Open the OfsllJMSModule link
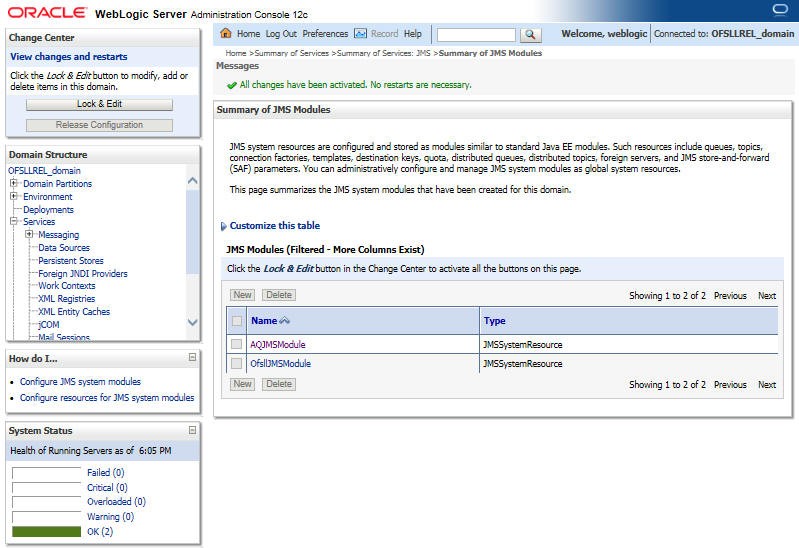799x548 pixels. click(x=280, y=363)
